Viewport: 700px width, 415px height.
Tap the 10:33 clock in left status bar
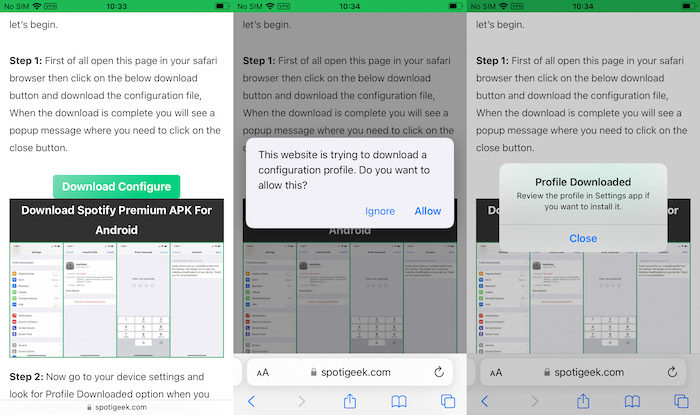(x=117, y=6)
